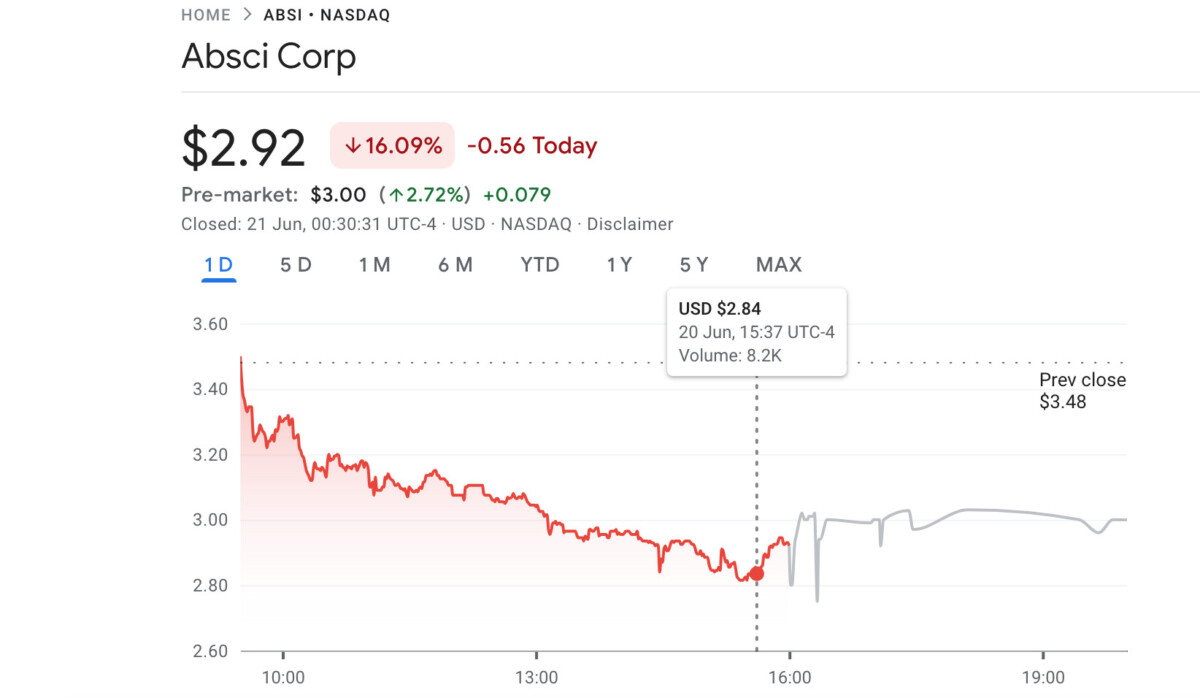
Task: Click the USD $2.84 price tooltip
Action: (x=757, y=332)
